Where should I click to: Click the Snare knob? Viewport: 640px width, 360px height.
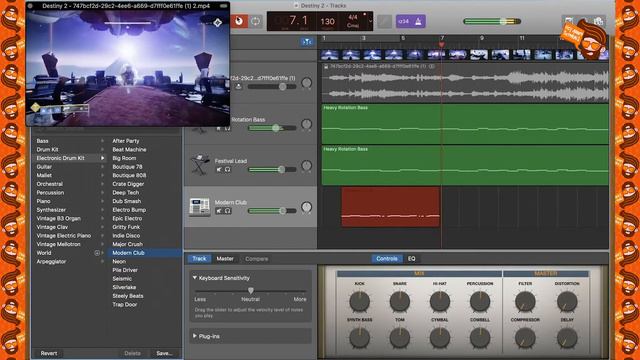point(400,302)
